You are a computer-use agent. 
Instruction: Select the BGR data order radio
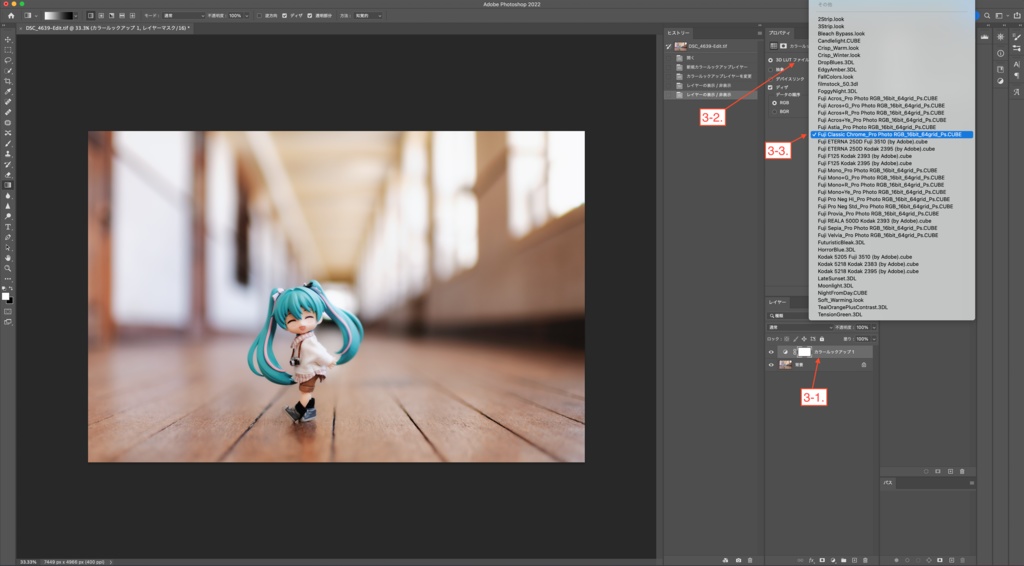click(x=775, y=112)
